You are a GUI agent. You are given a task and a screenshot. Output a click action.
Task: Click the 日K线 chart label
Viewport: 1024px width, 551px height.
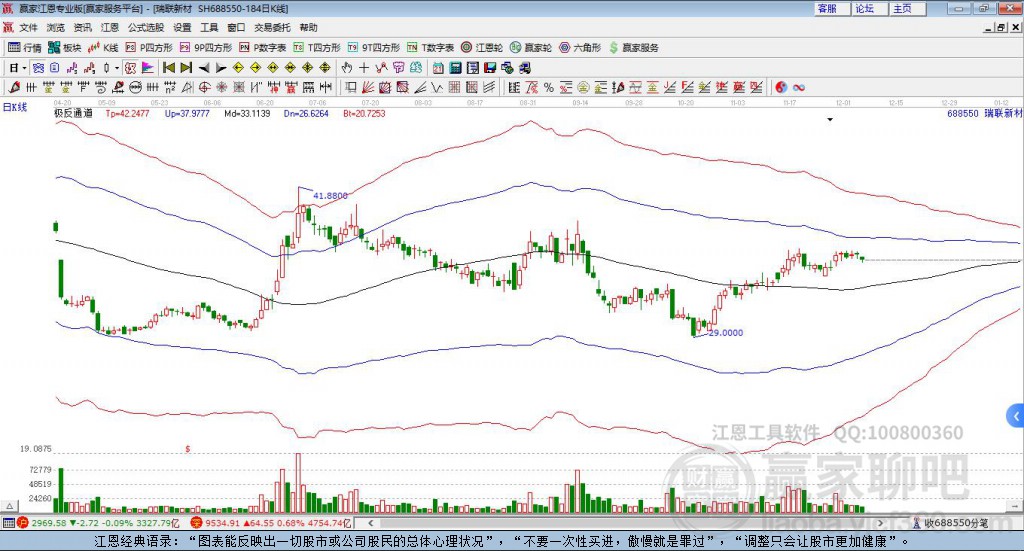14,107
